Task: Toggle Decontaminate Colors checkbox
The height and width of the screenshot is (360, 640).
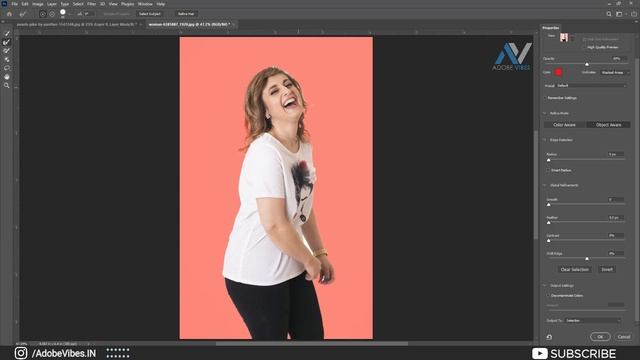Action: [548, 296]
